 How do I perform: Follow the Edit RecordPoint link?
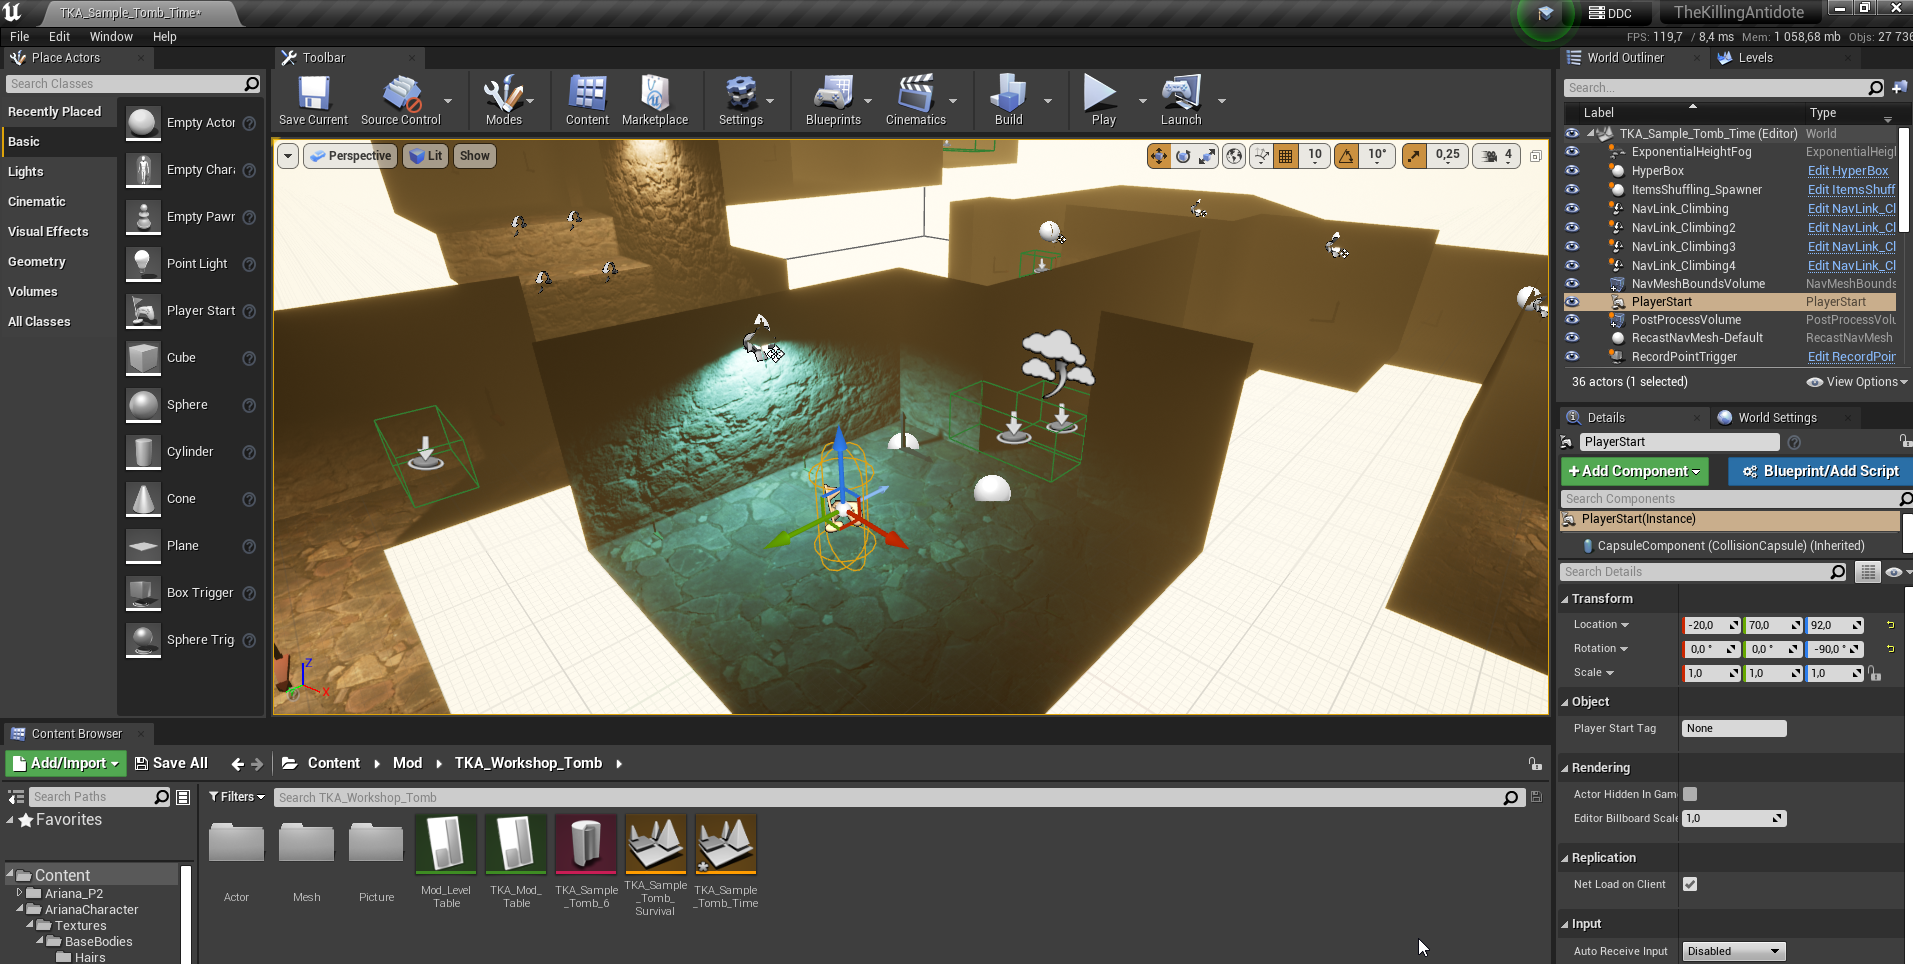1852,357
